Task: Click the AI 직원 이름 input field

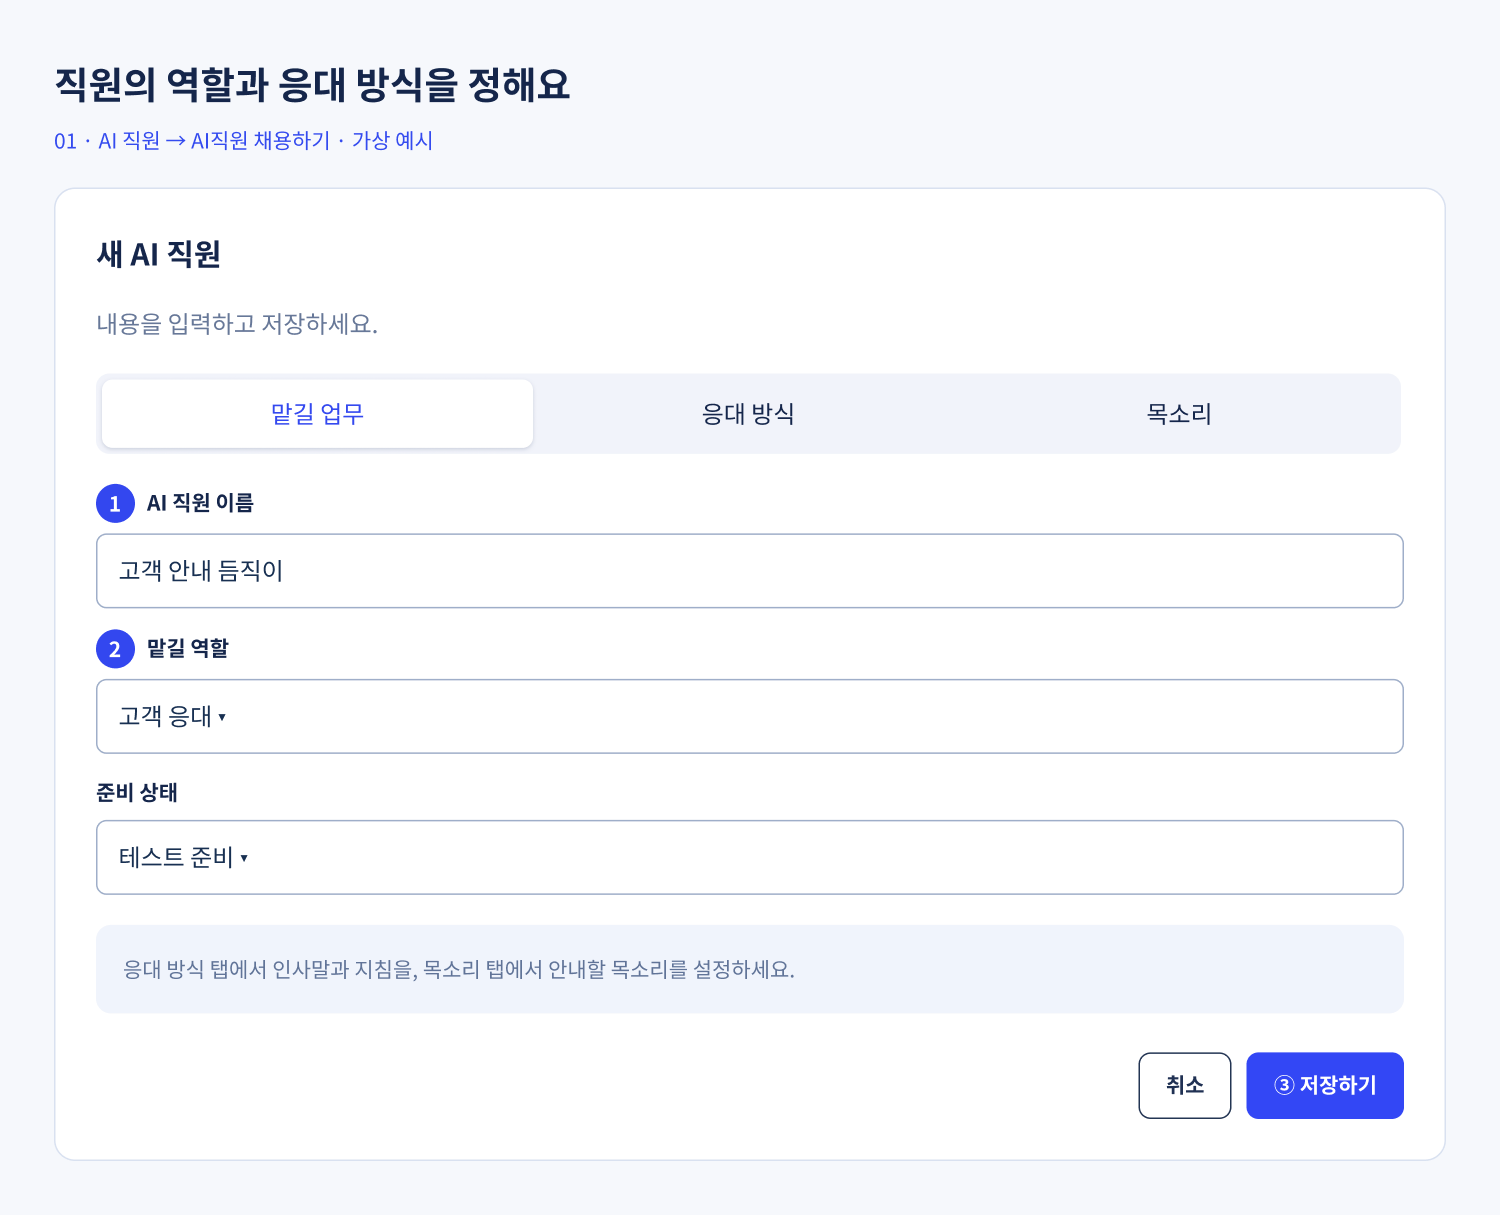Action: [750, 571]
